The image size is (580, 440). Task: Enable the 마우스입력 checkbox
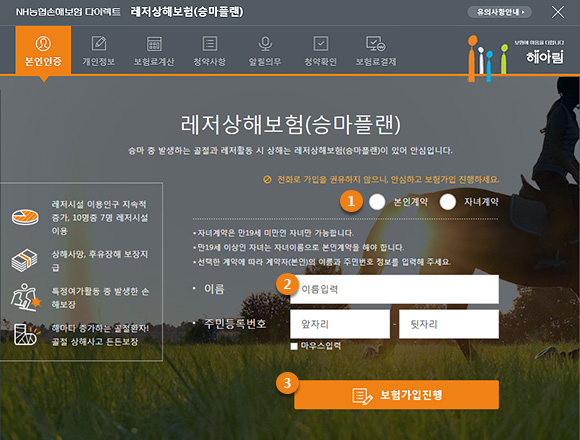(x=294, y=346)
